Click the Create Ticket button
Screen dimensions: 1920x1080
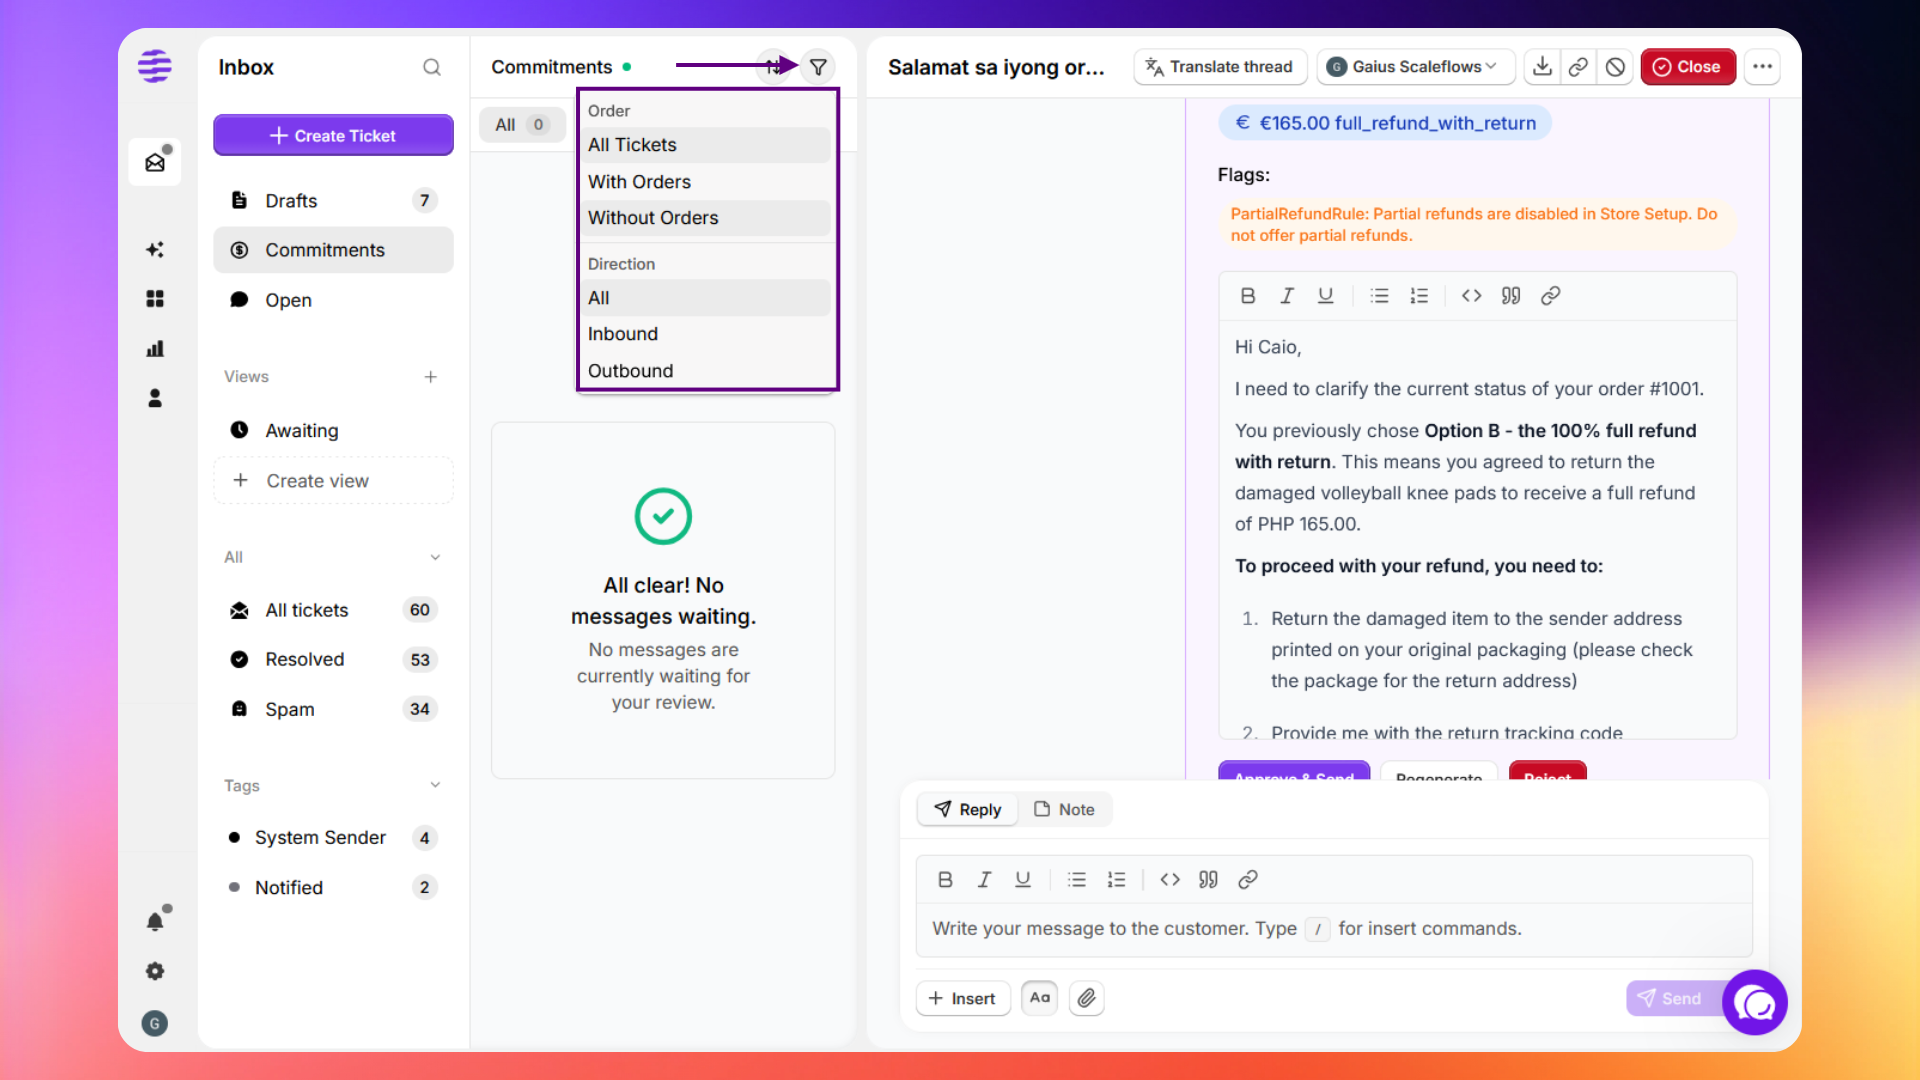coord(333,135)
